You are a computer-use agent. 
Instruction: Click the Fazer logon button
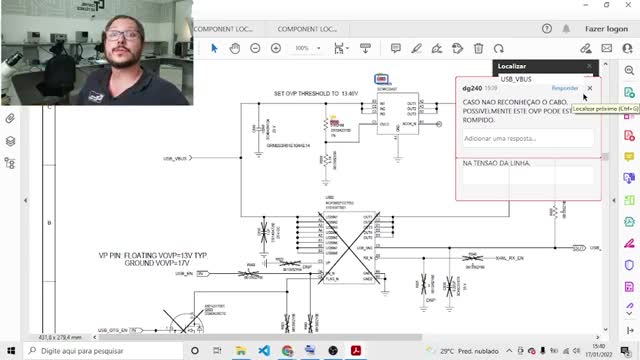606,29
